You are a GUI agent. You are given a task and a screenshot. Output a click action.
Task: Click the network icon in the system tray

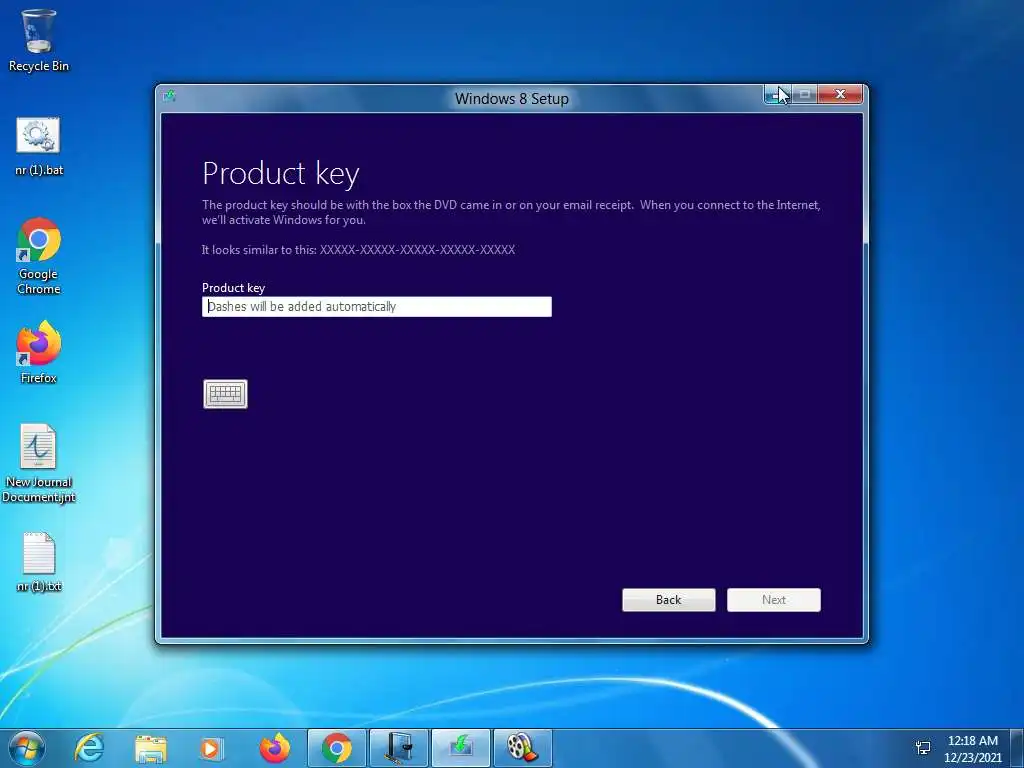click(923, 748)
